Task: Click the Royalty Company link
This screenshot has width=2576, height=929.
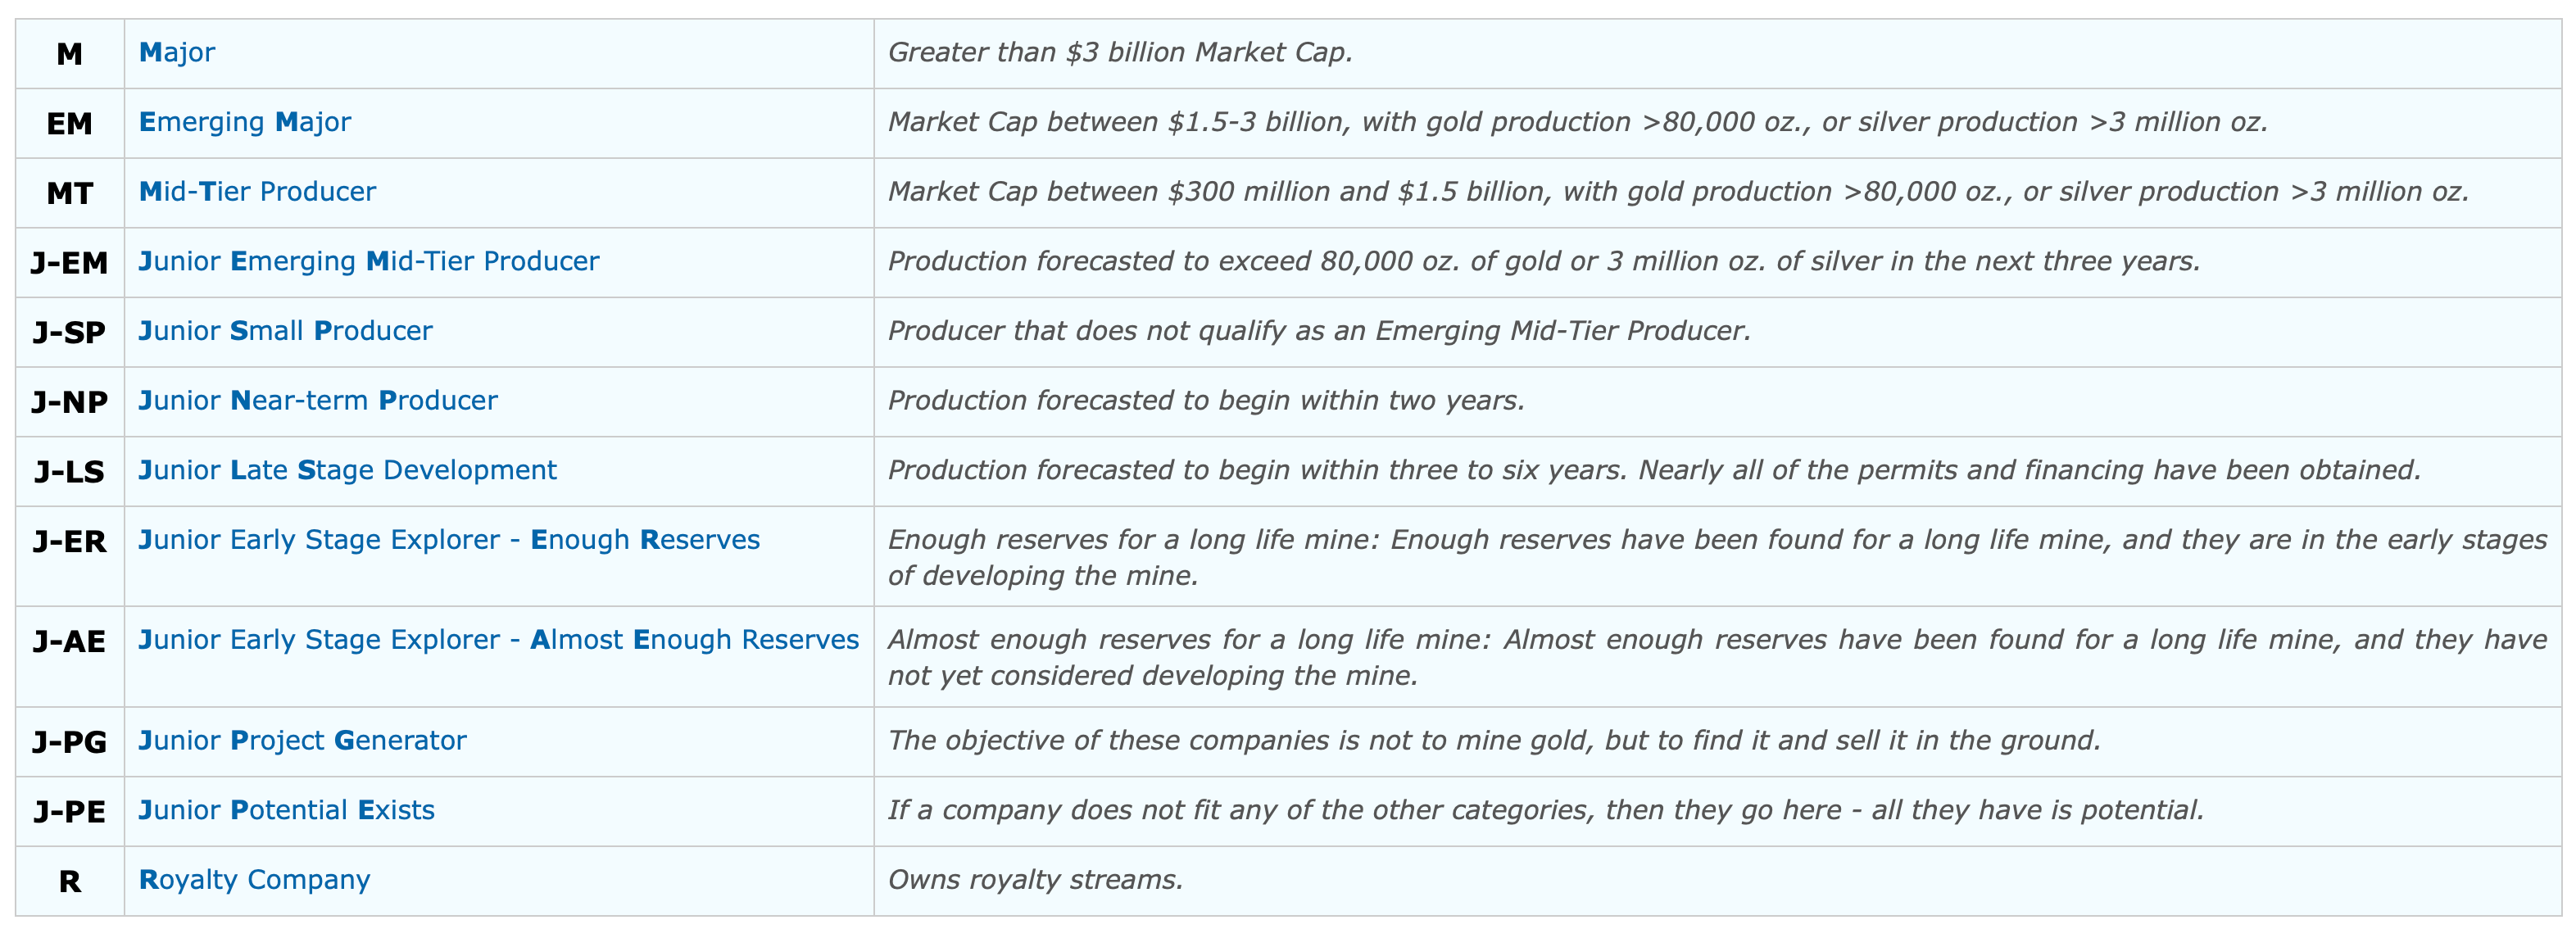Action: pos(255,880)
